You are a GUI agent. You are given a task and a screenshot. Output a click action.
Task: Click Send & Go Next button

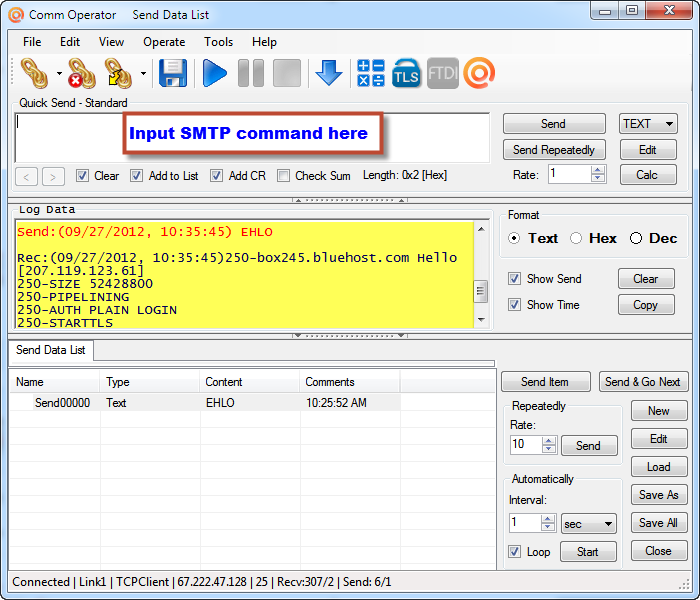(643, 382)
